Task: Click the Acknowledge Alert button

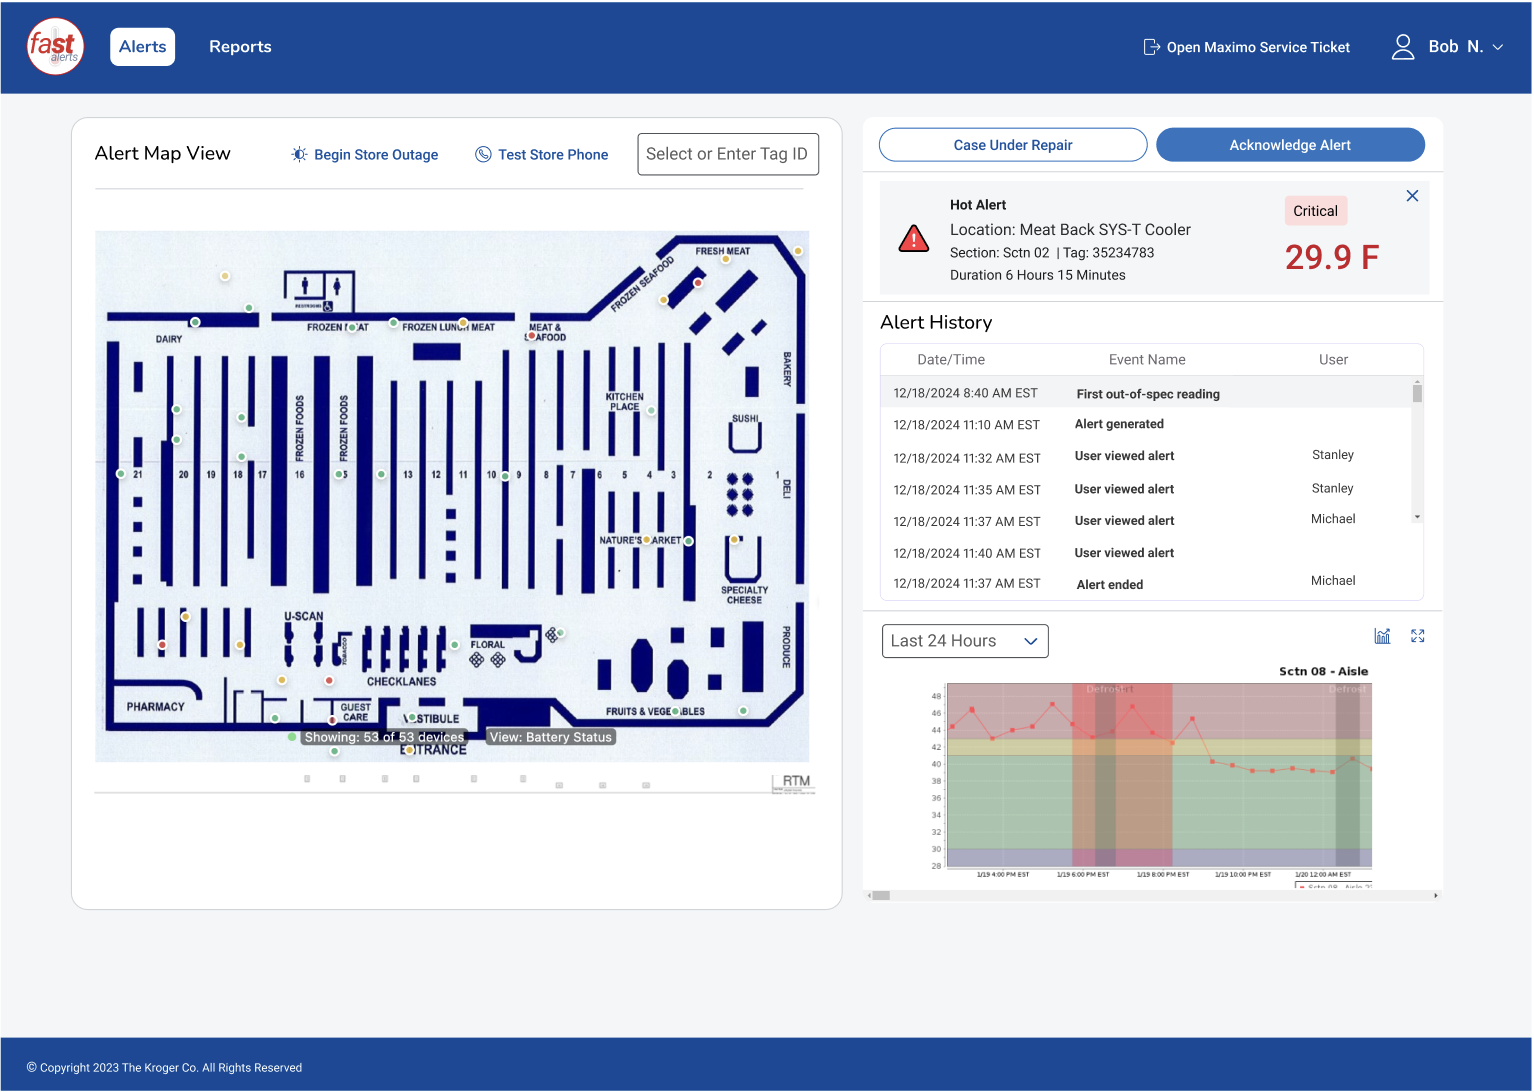Action: (x=1290, y=145)
